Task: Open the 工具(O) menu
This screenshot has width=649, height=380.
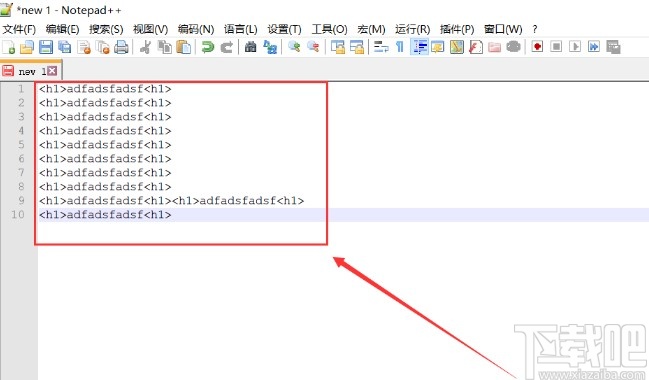Action: (x=329, y=29)
